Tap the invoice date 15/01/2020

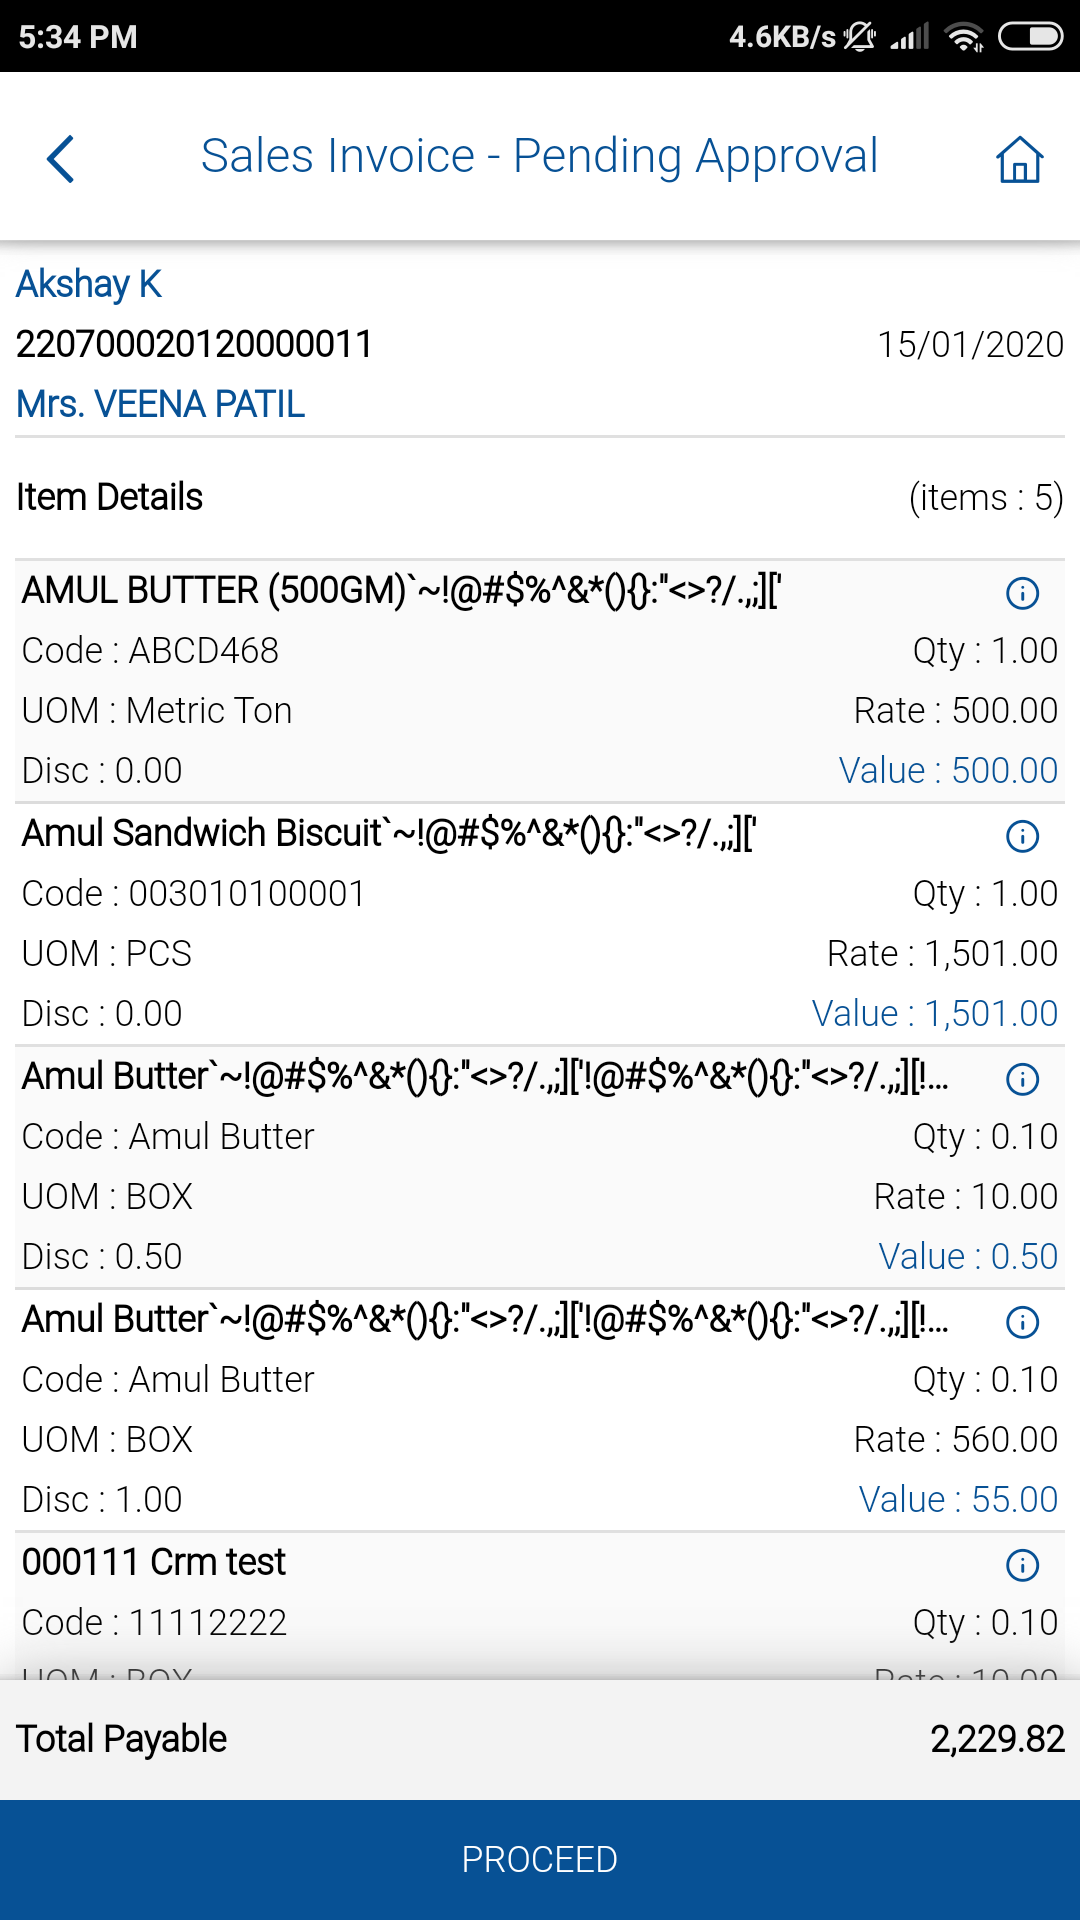pyautogui.click(x=969, y=344)
